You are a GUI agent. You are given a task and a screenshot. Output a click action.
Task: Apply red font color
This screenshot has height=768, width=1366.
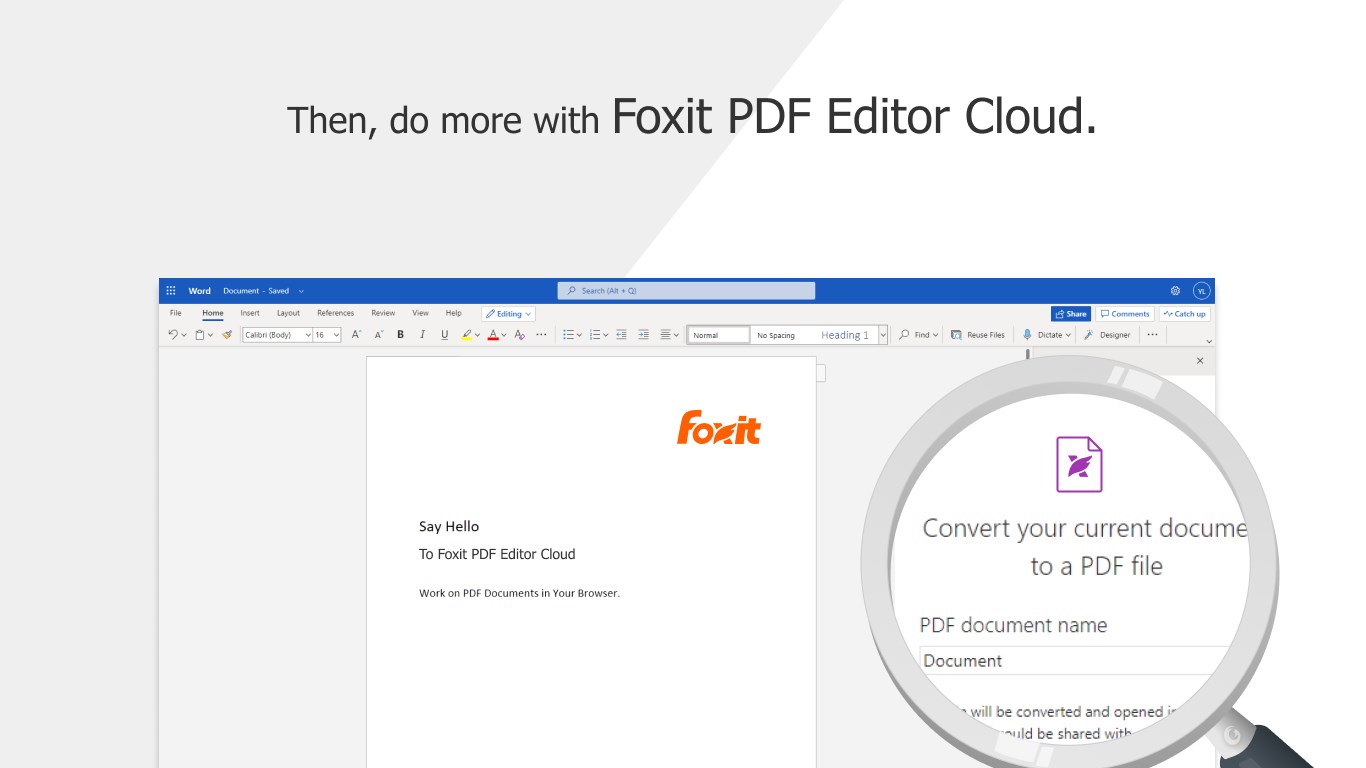[x=493, y=335]
